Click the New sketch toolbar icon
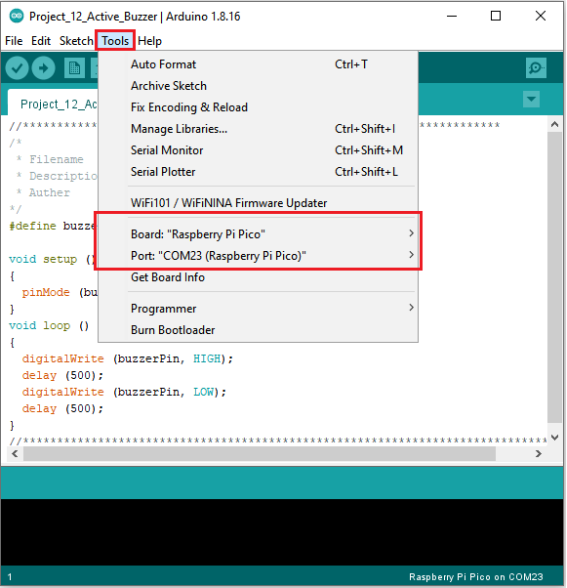The height and width of the screenshot is (588, 567). pos(74,68)
